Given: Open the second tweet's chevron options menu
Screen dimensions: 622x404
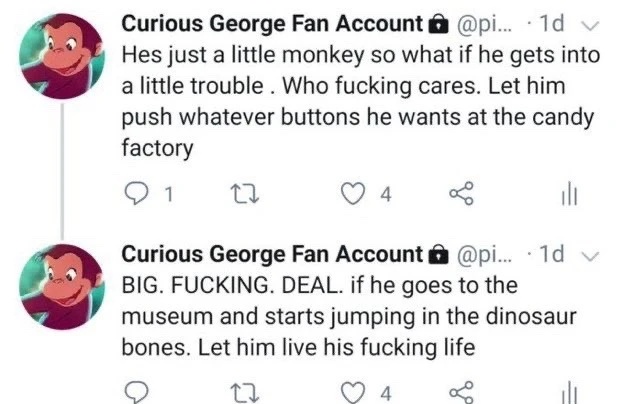Looking at the screenshot, I should [x=589, y=256].
